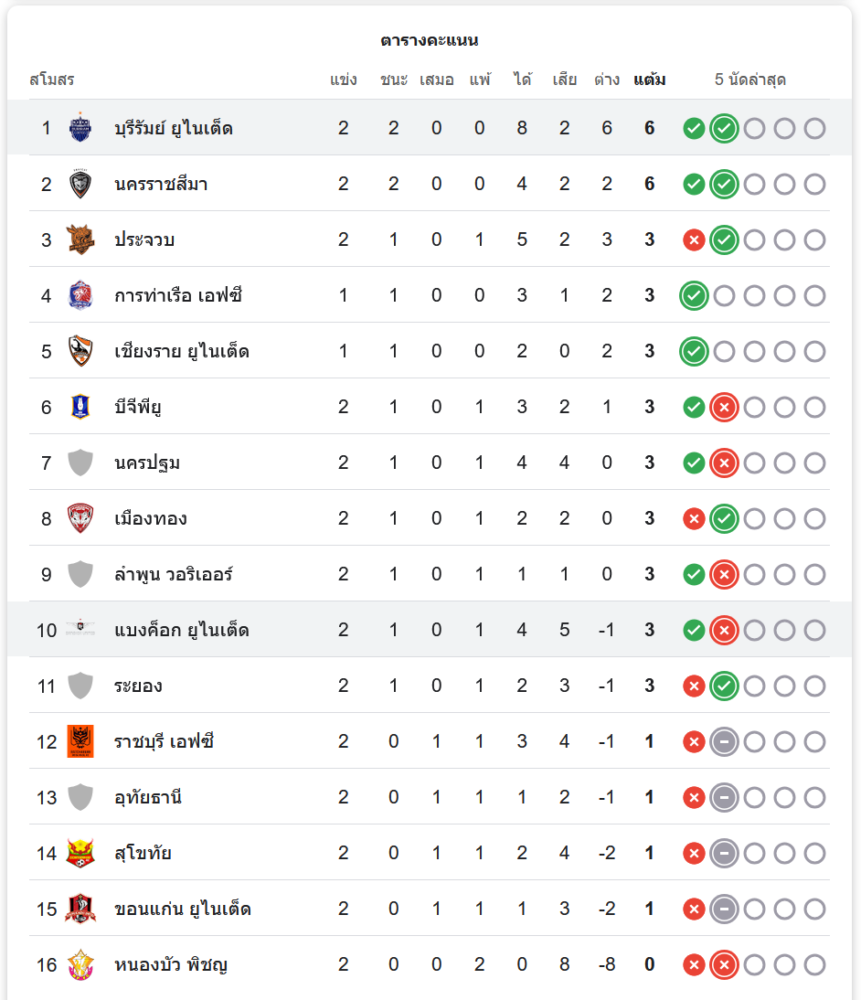Click the 5 นัดล่าสุด column header
Screen dimensions: 861x1000
point(750,80)
